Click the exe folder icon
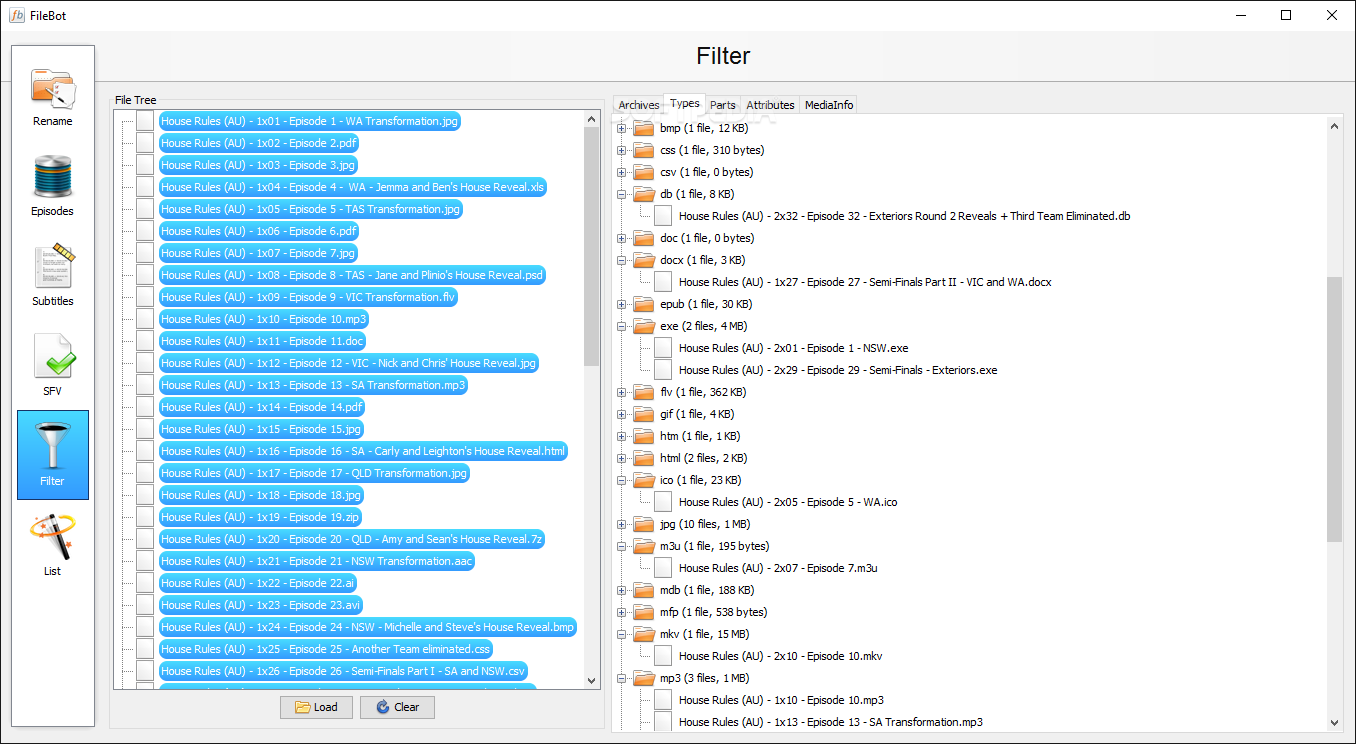This screenshot has height=744, width=1356. tap(643, 326)
